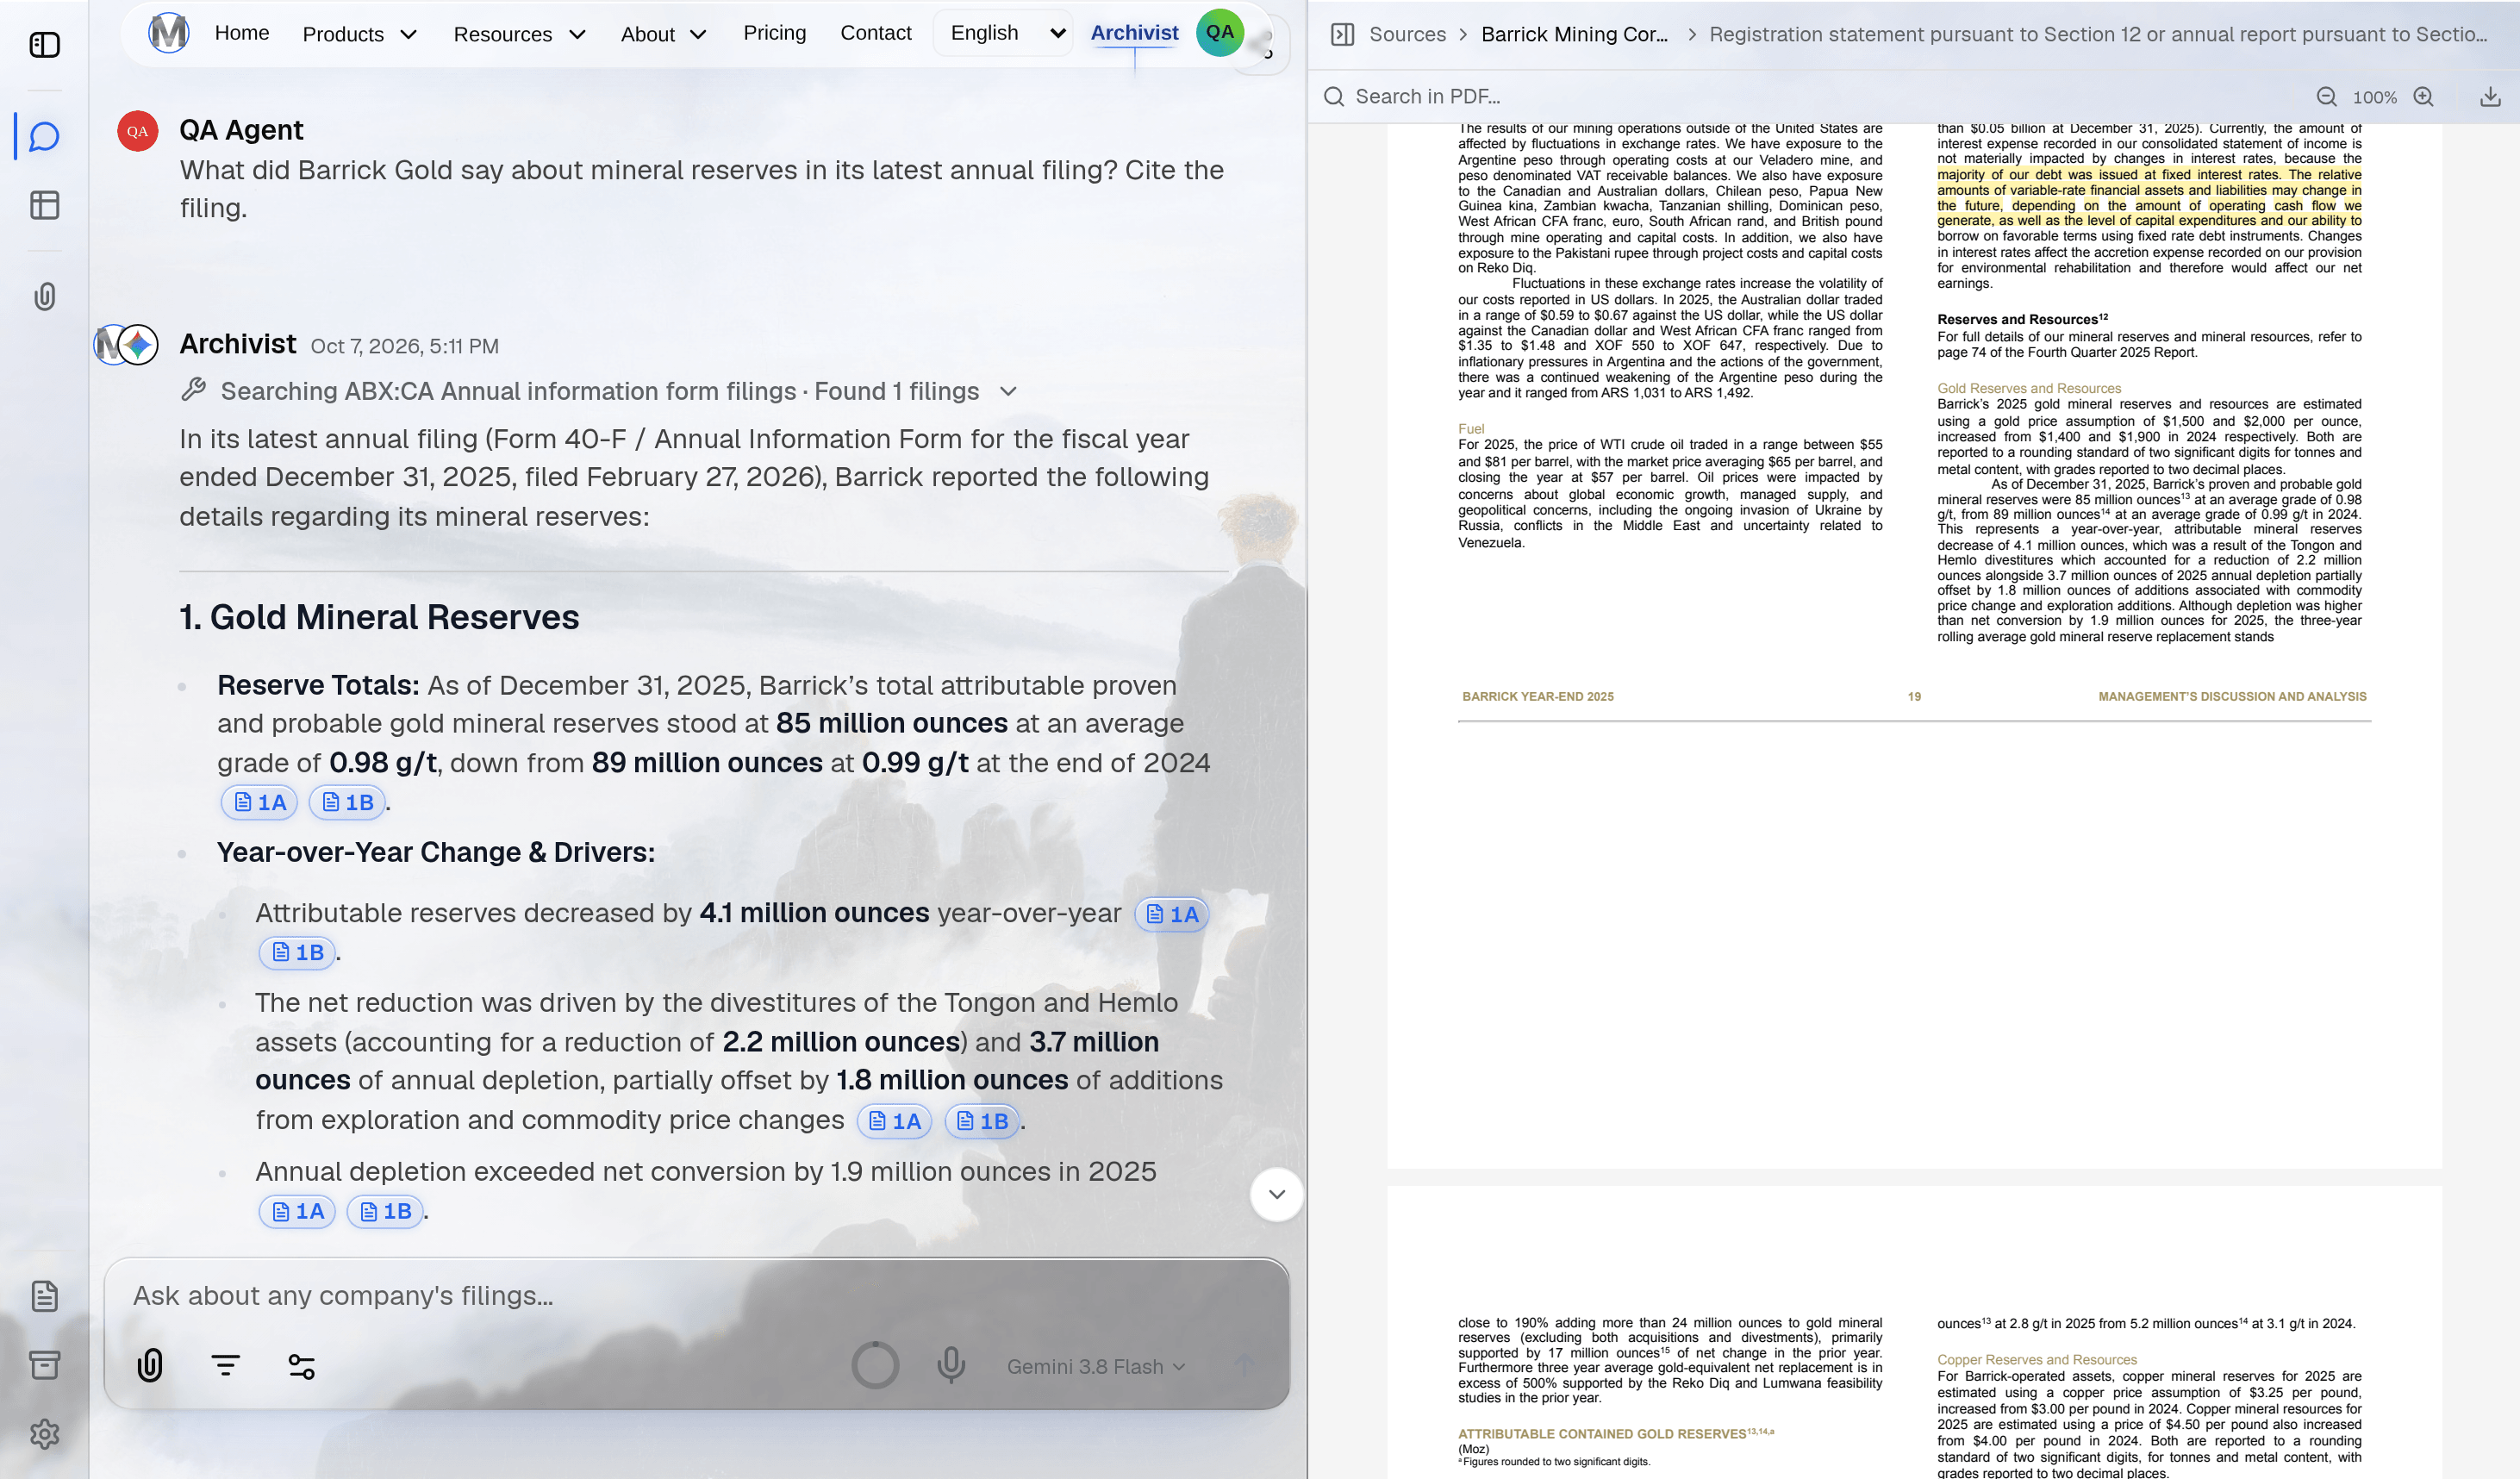
Task: Open citation 1A under annual depletion line
Action: point(297,1211)
